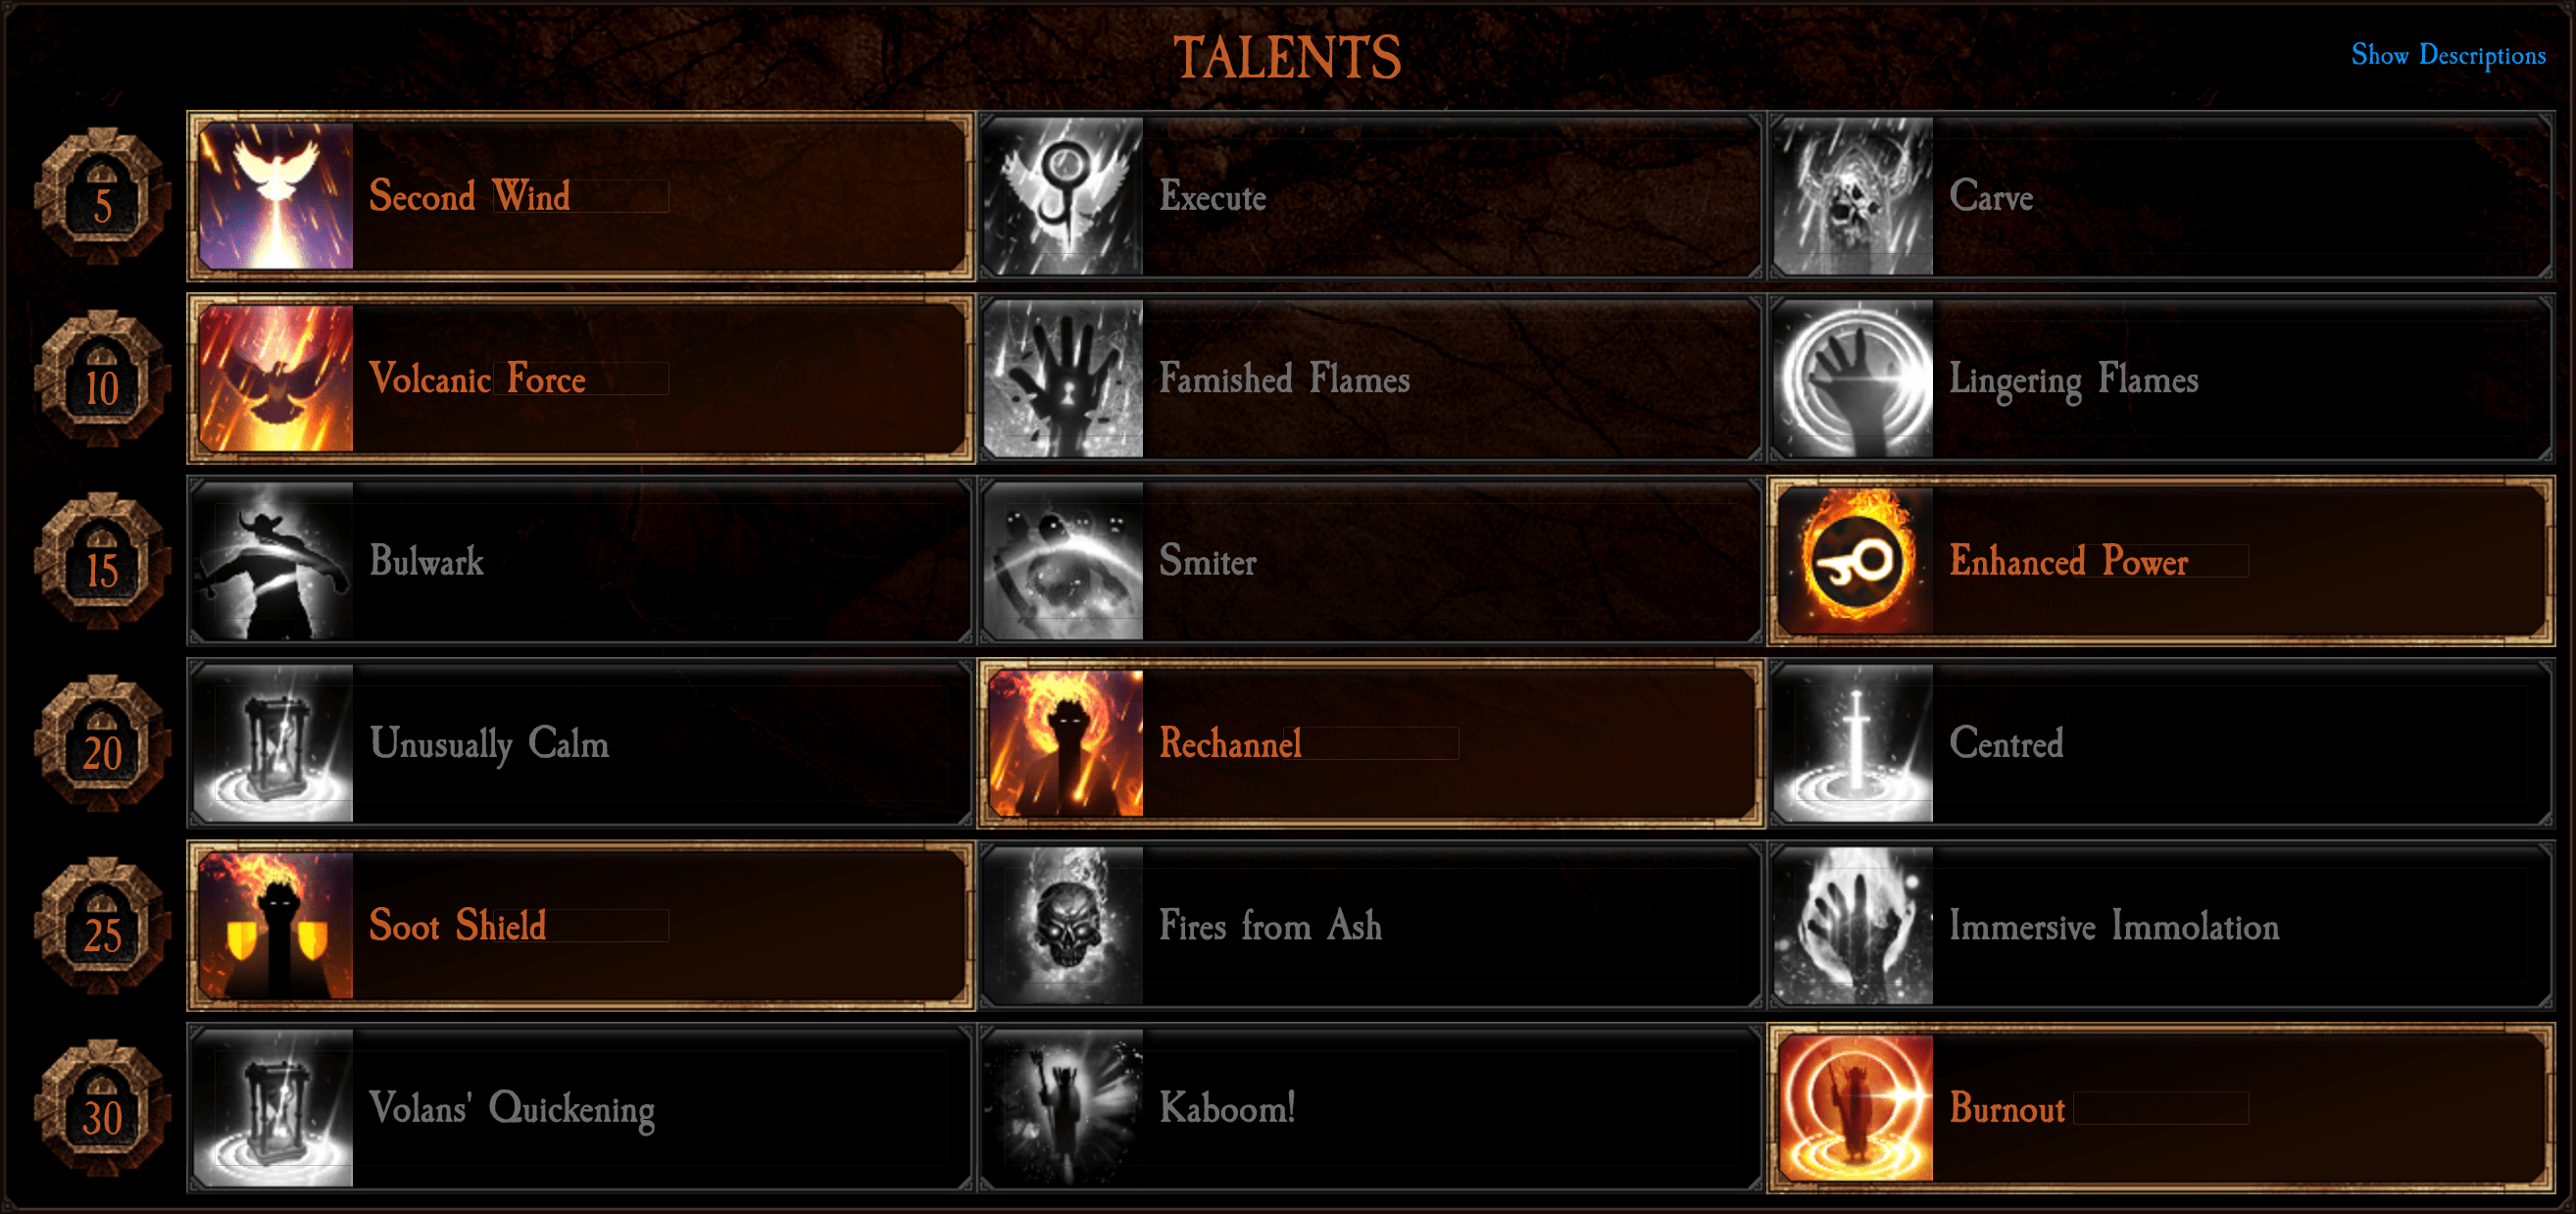Toggle the Unusually Calm talent
The width and height of the screenshot is (2576, 1214).
click(x=580, y=743)
